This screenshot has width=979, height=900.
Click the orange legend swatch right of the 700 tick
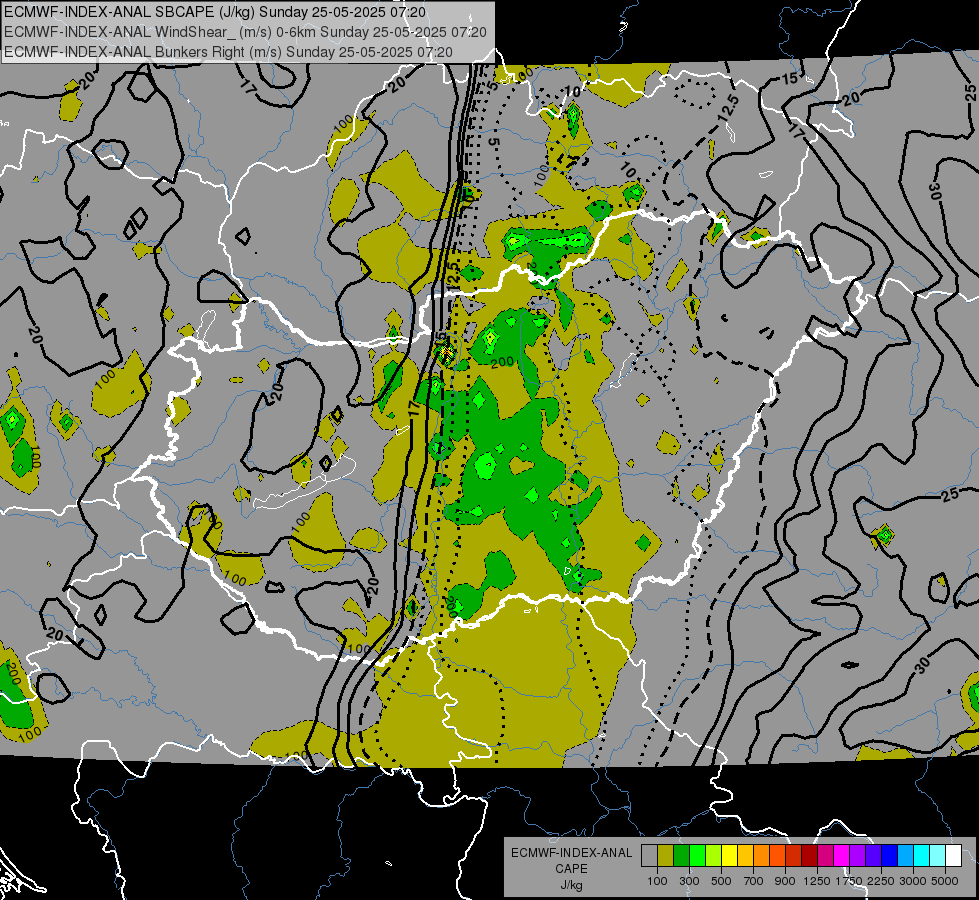(x=761, y=856)
